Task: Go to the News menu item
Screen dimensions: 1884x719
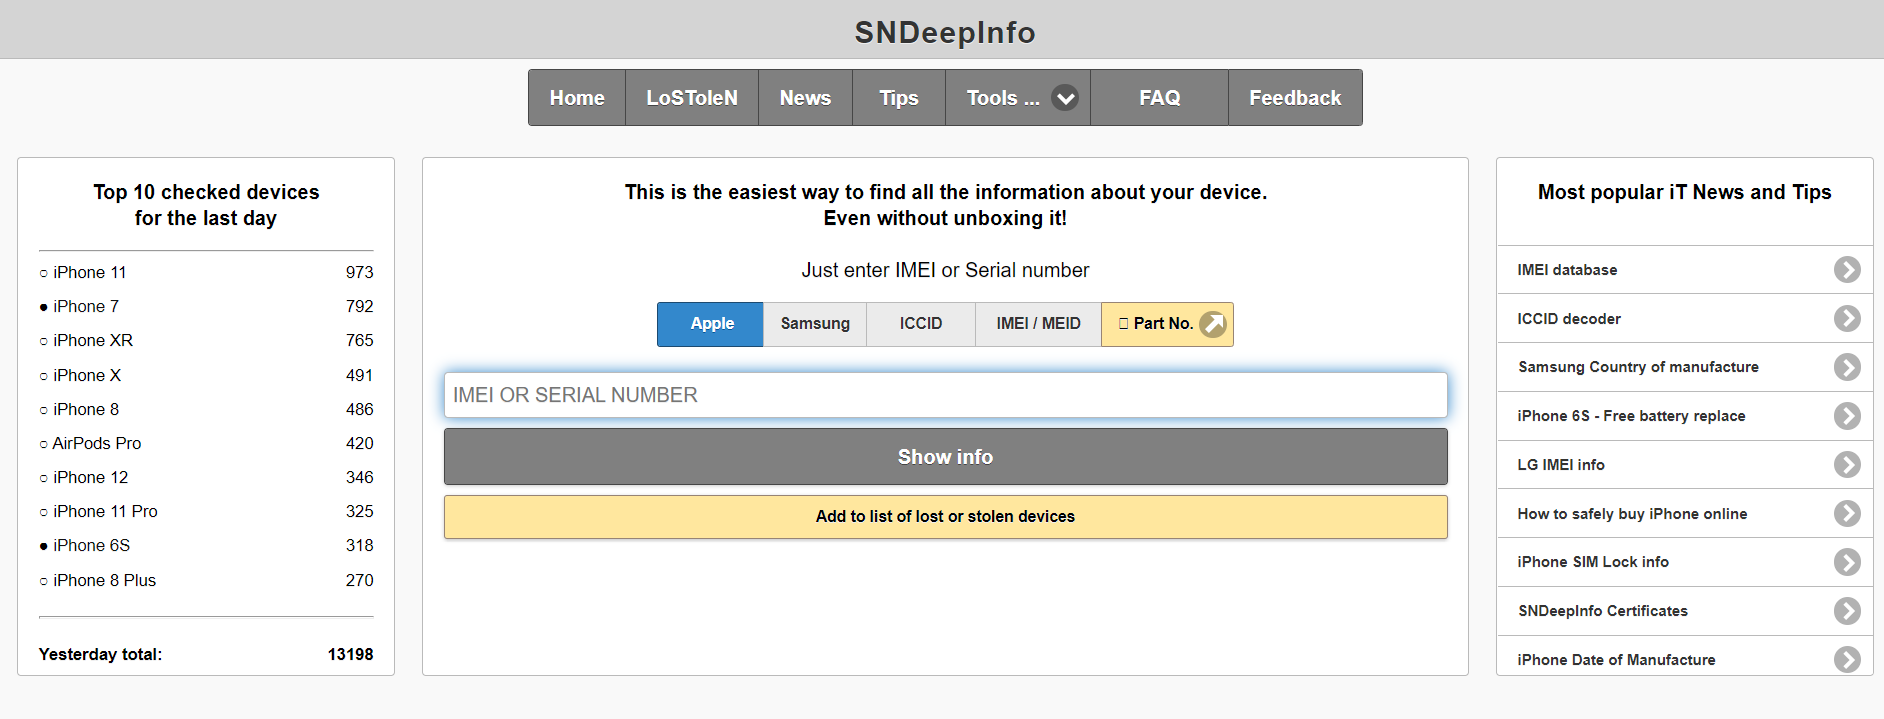Action: point(805,98)
